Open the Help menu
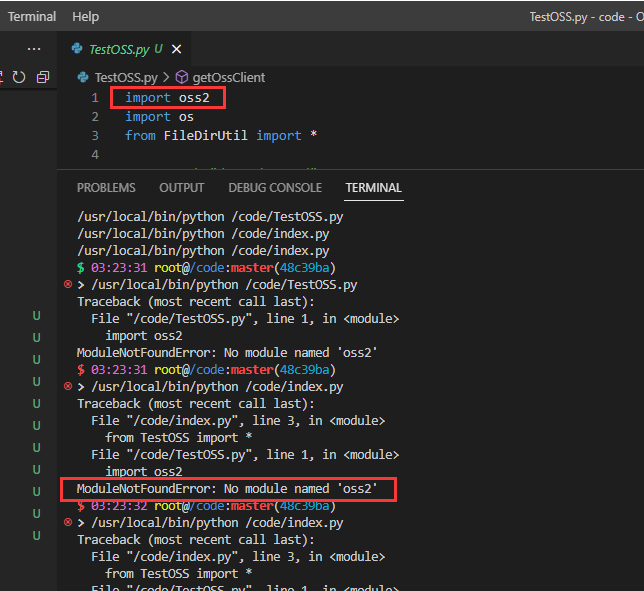644x591 pixels. click(x=85, y=16)
